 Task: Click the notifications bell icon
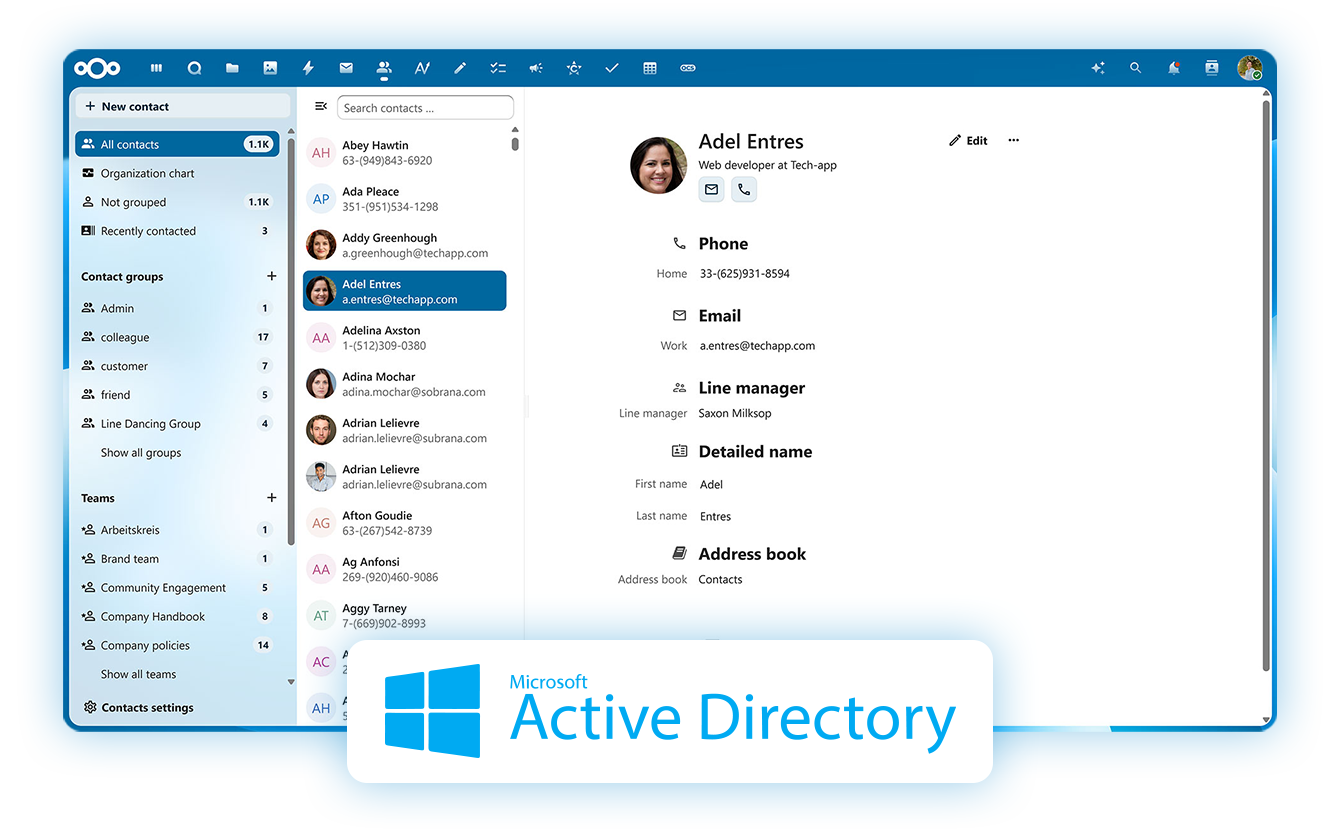click(1173, 68)
